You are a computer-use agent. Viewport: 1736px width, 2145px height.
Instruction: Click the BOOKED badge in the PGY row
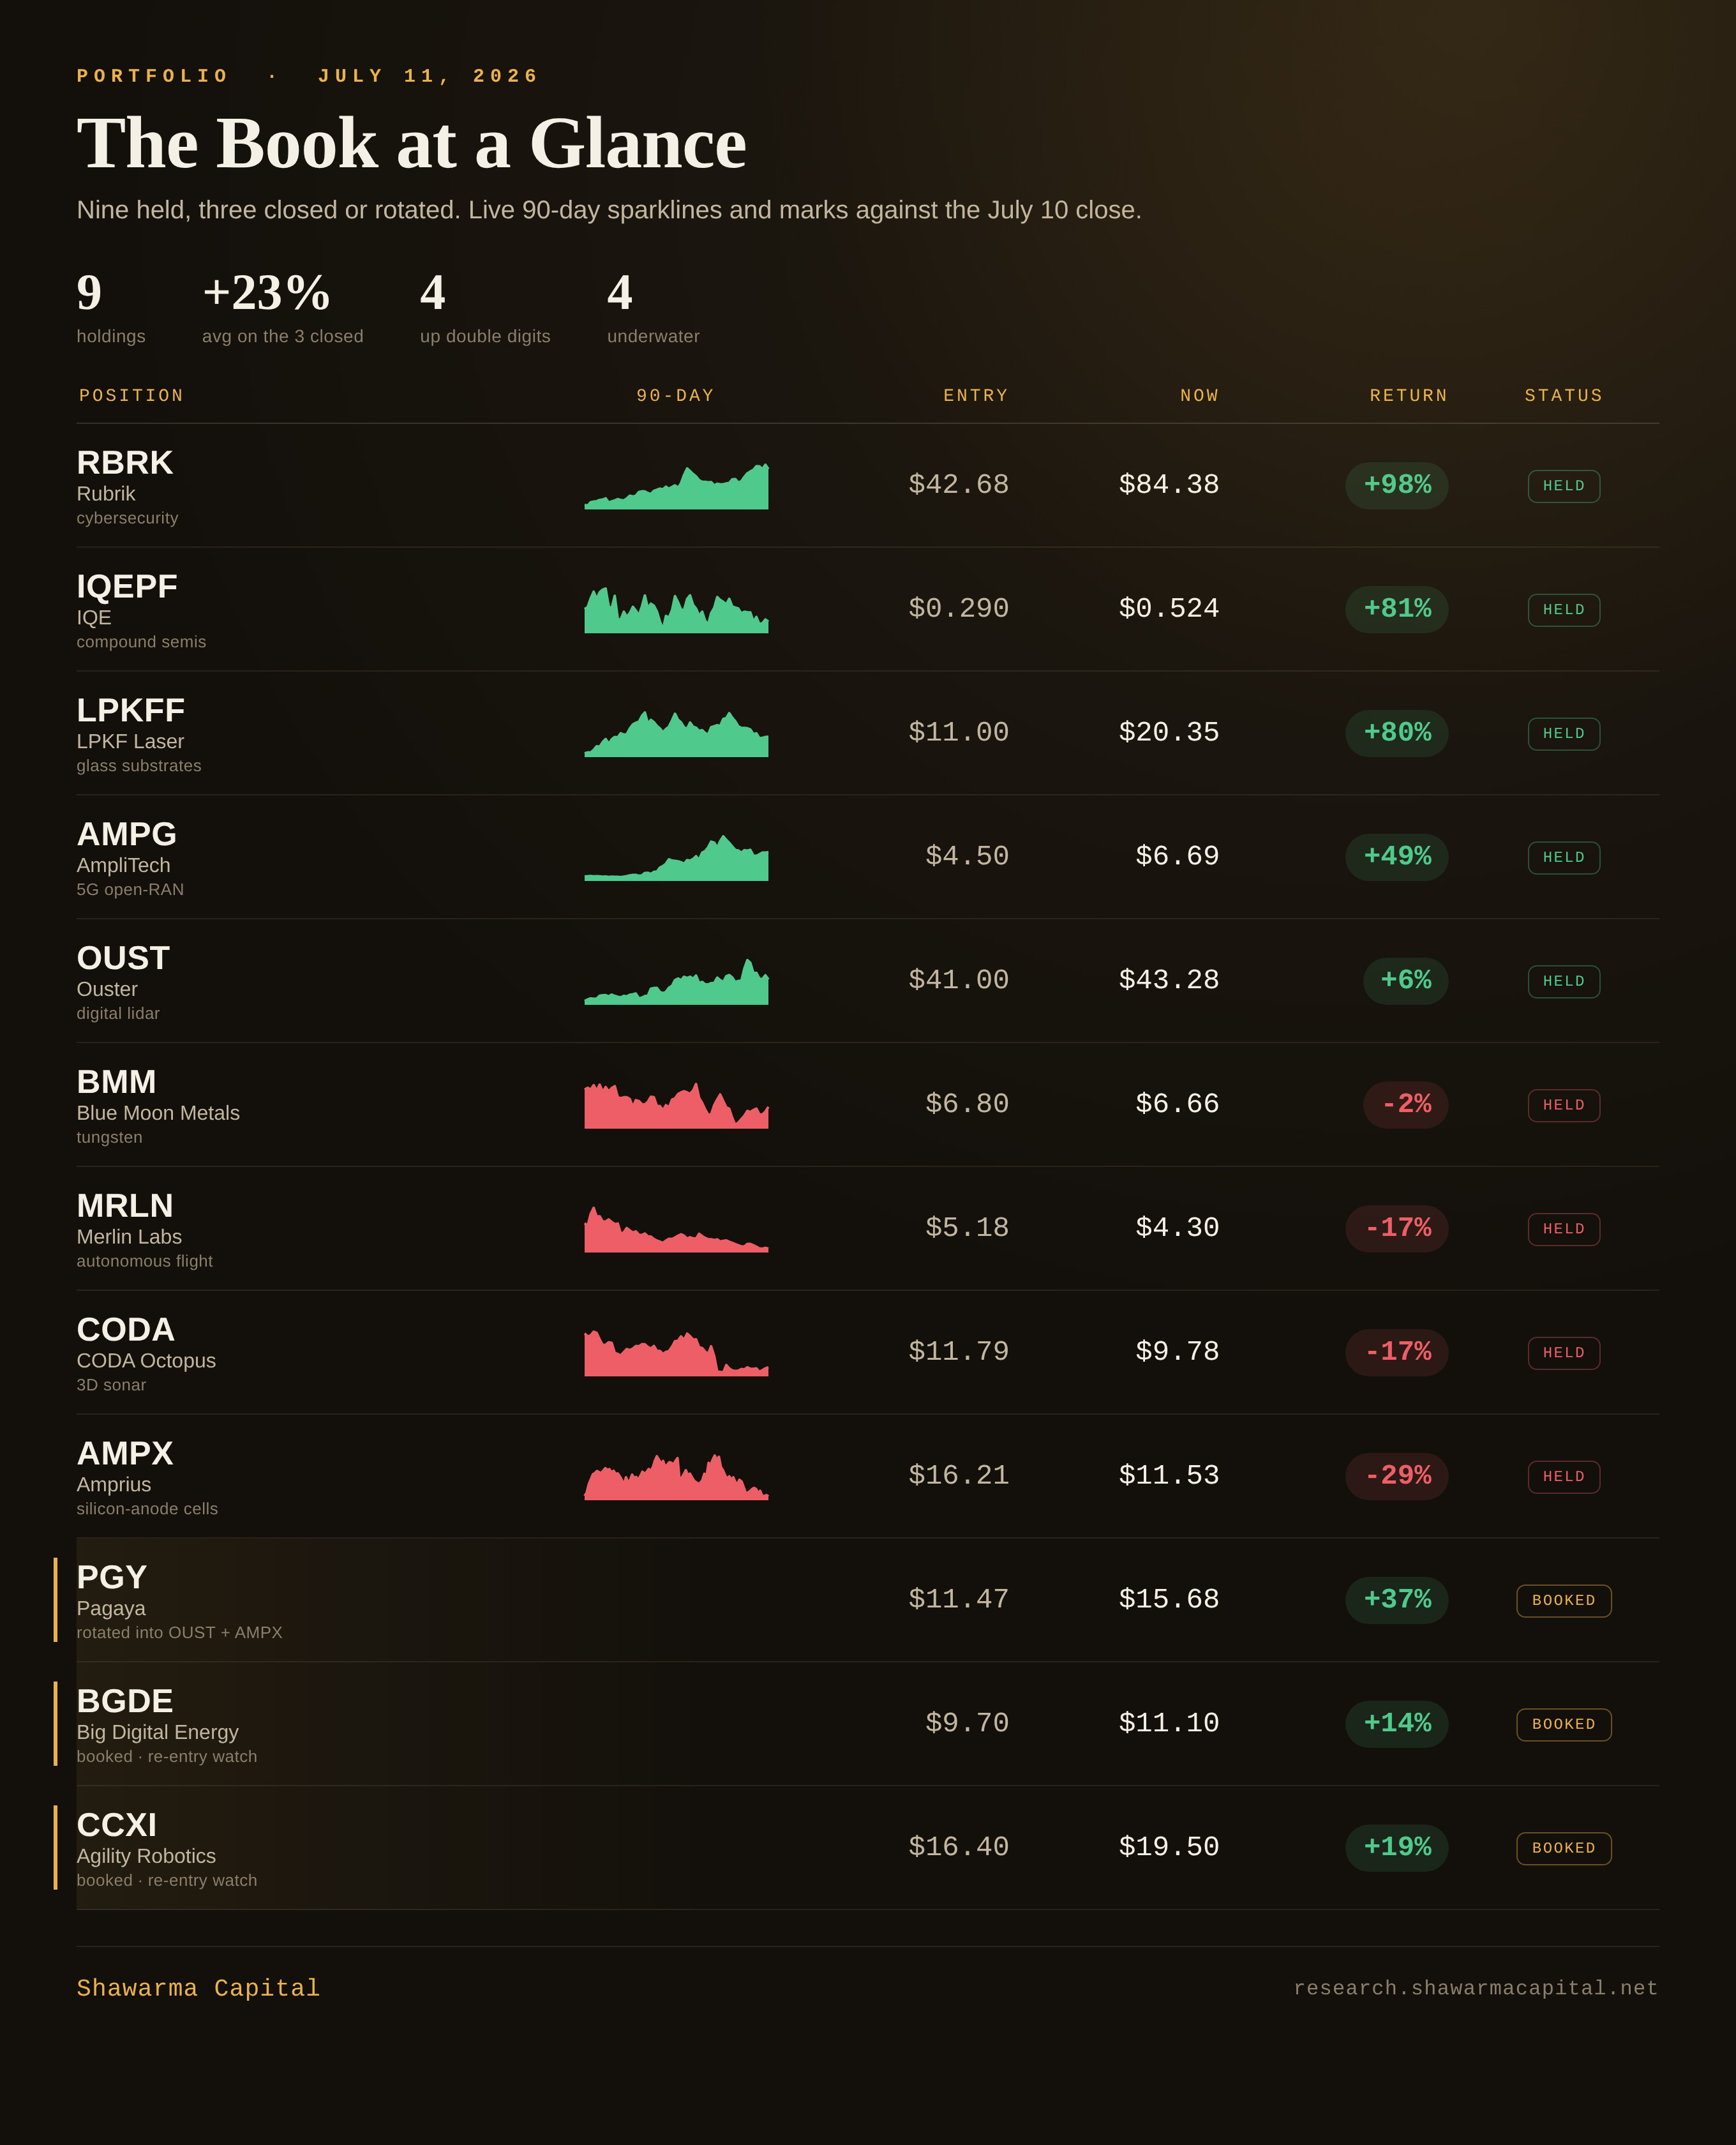1564,1602
